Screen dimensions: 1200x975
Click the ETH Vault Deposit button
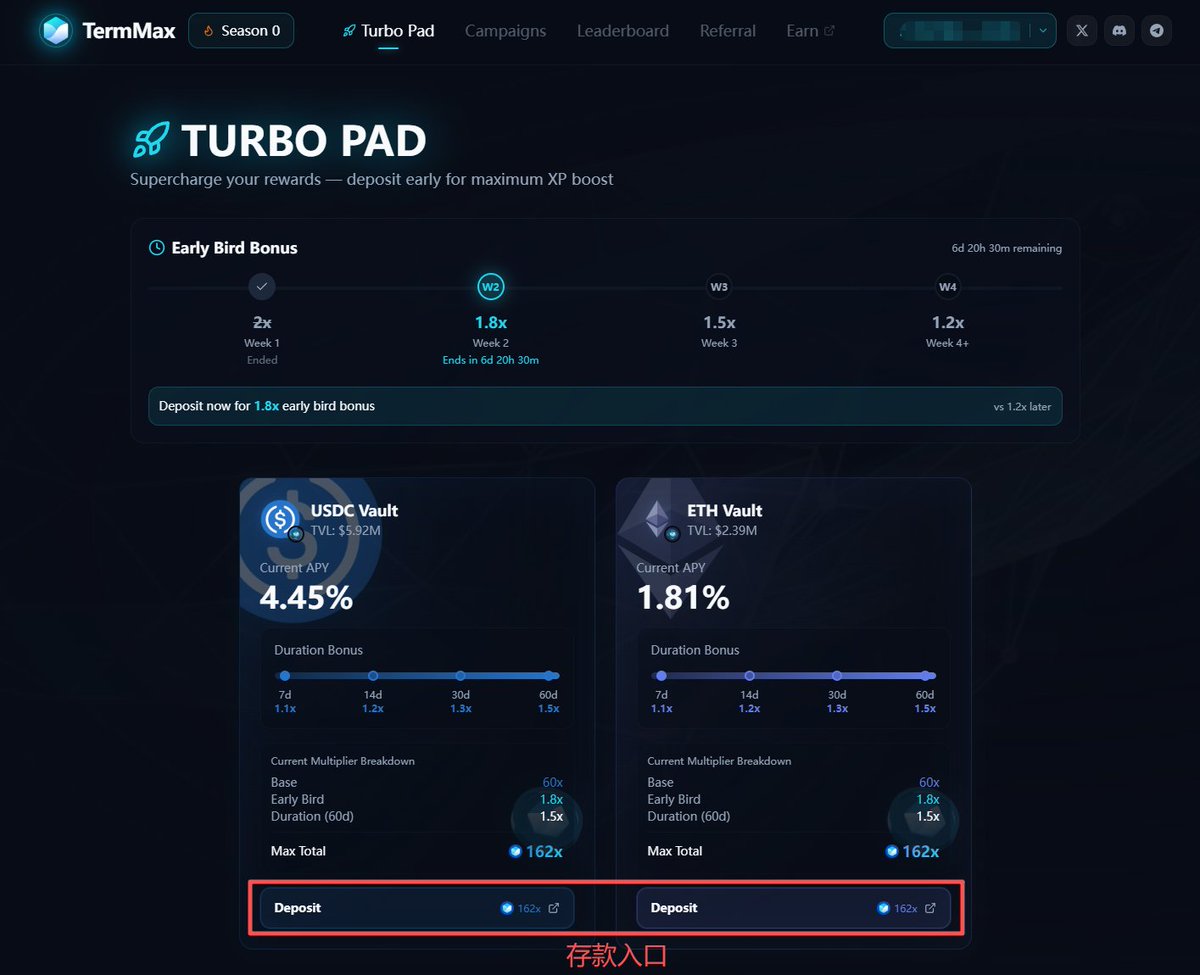(794, 908)
